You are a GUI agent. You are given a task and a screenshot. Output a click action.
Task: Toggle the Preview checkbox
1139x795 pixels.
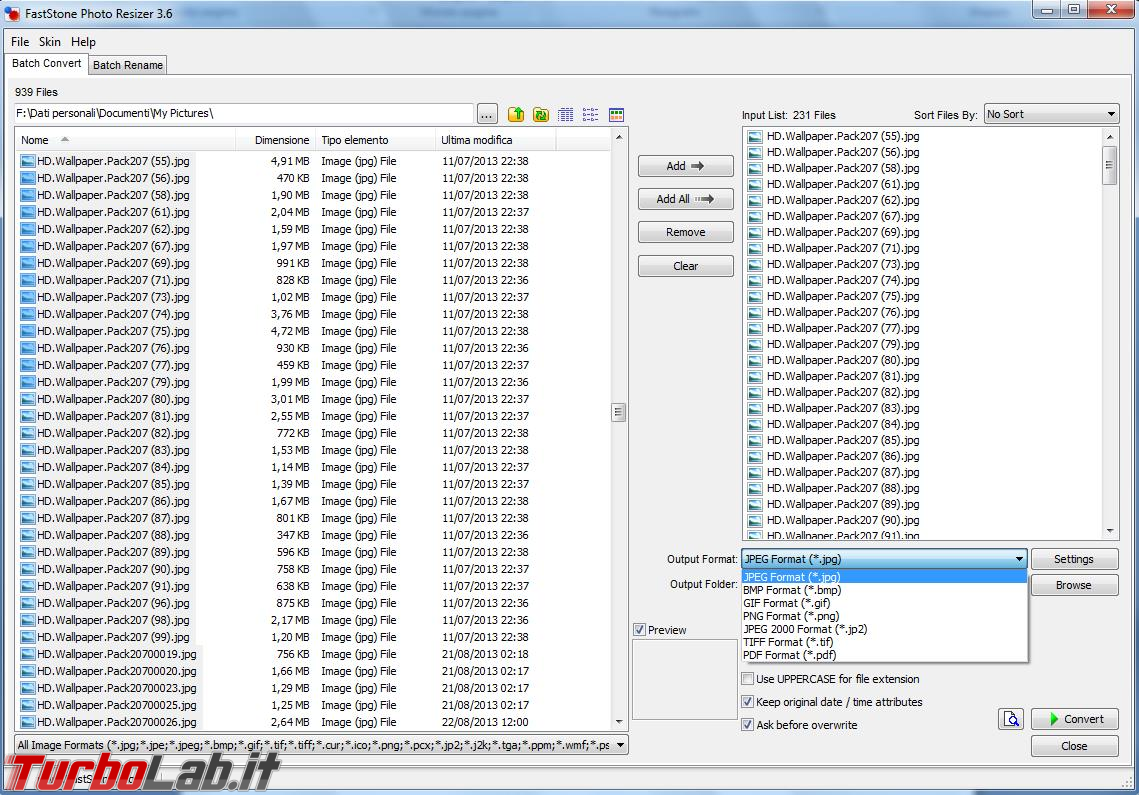[639, 630]
